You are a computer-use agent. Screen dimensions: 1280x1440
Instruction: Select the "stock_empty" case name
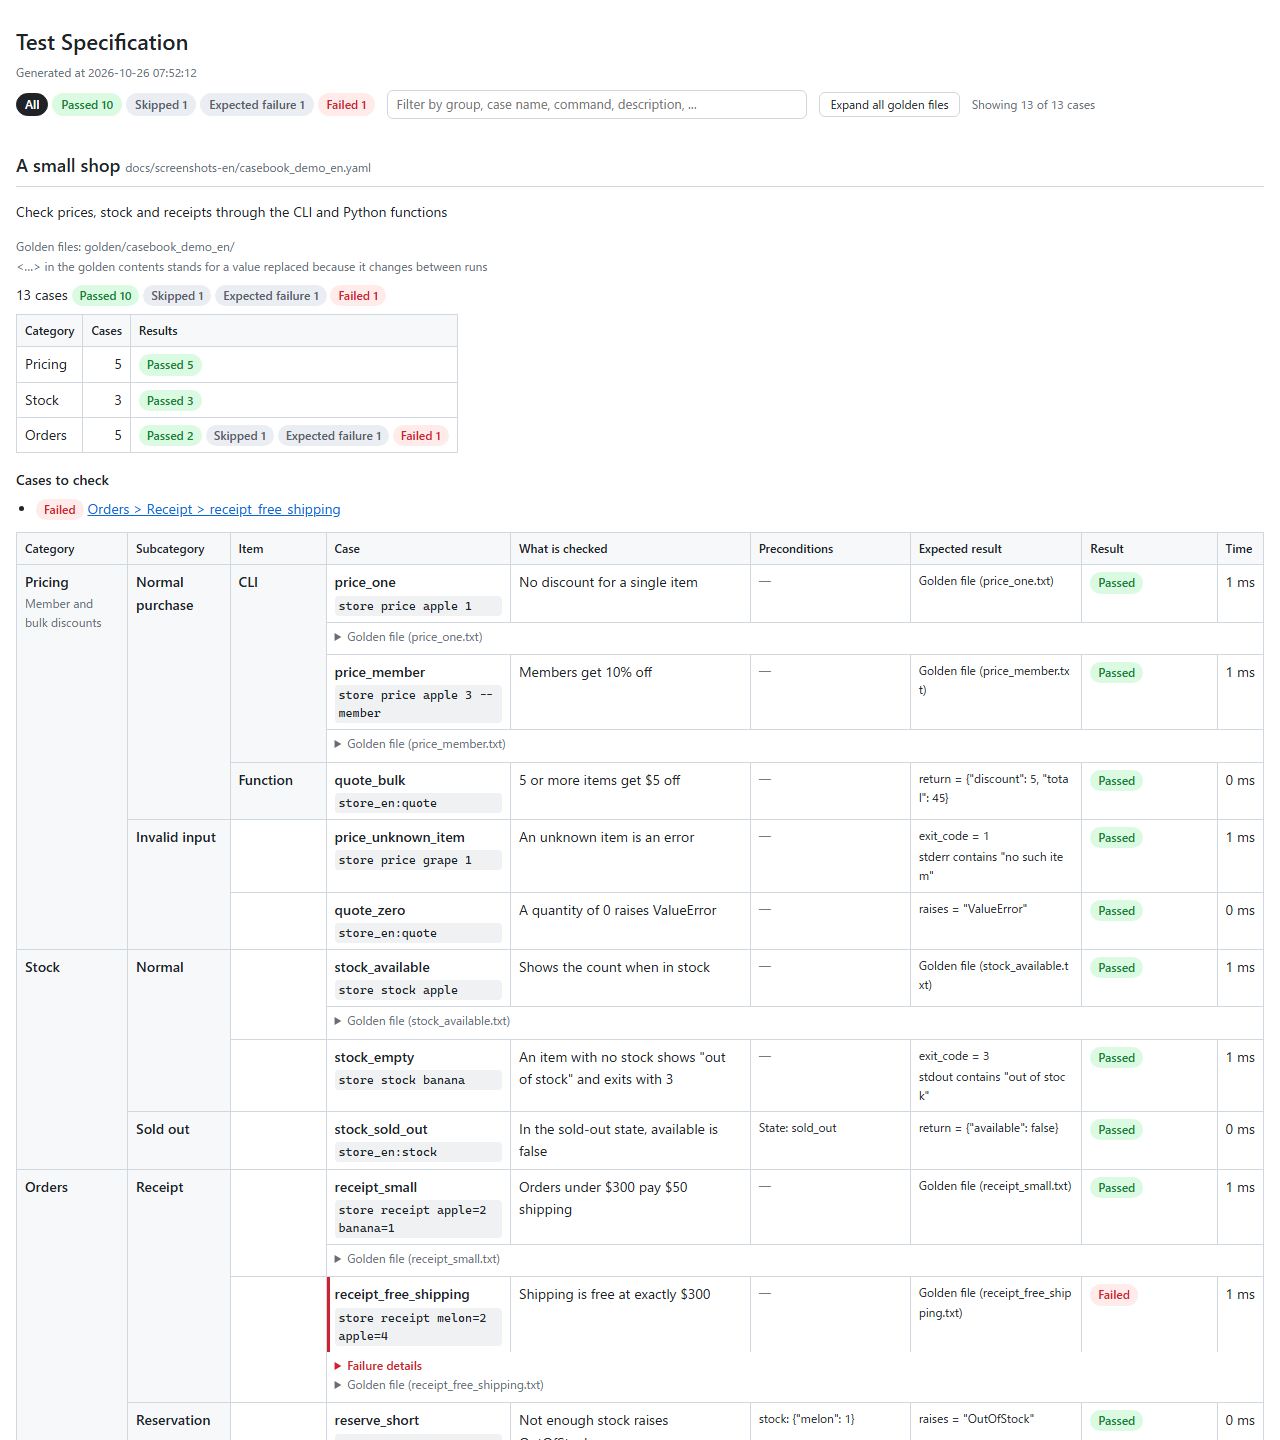tap(374, 1058)
